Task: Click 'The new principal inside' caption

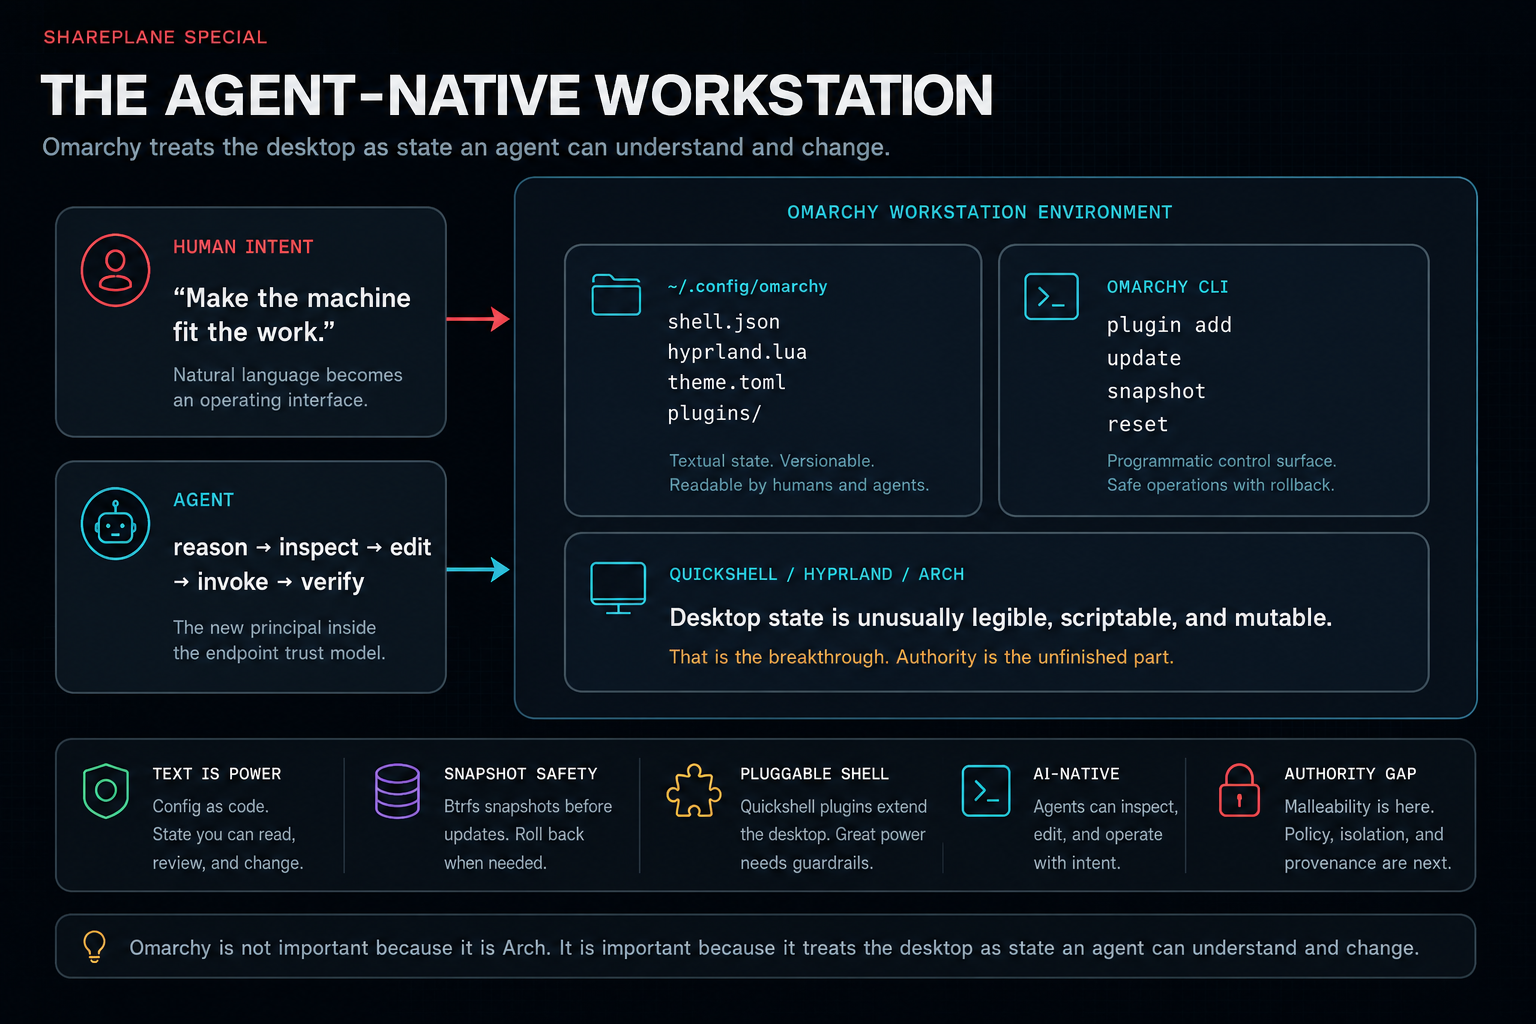Action: [x=274, y=628]
